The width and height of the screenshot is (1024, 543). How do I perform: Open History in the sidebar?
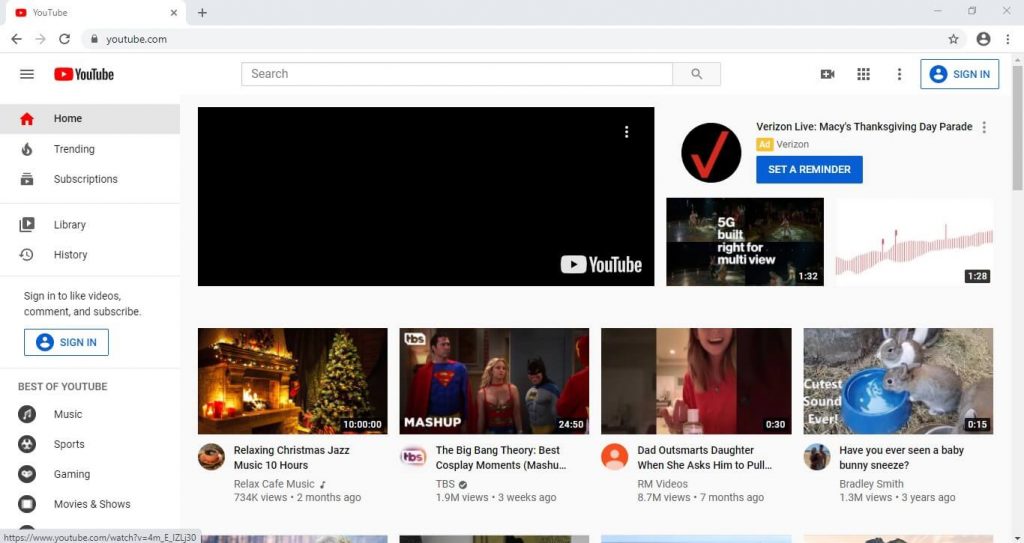pyautogui.click(x=90, y=255)
